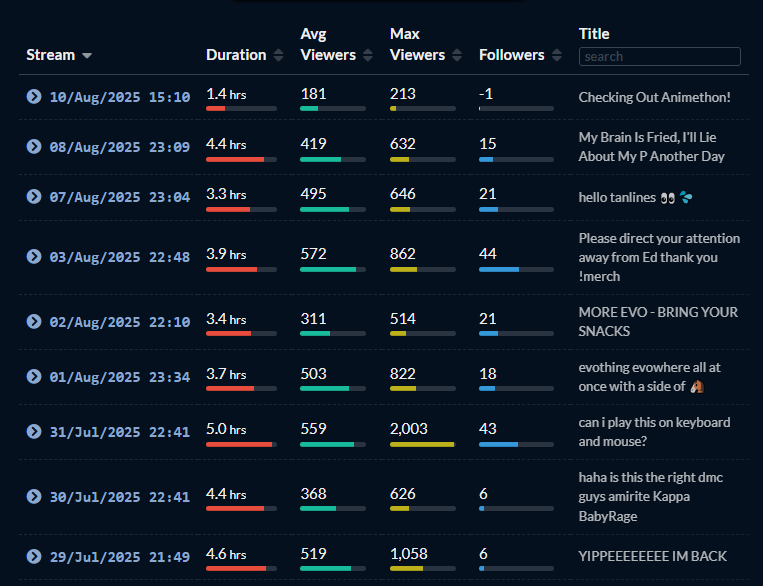
Task: Expand the 03/Aug/2025 22:48 stream row arrow
Action: (x=34, y=256)
